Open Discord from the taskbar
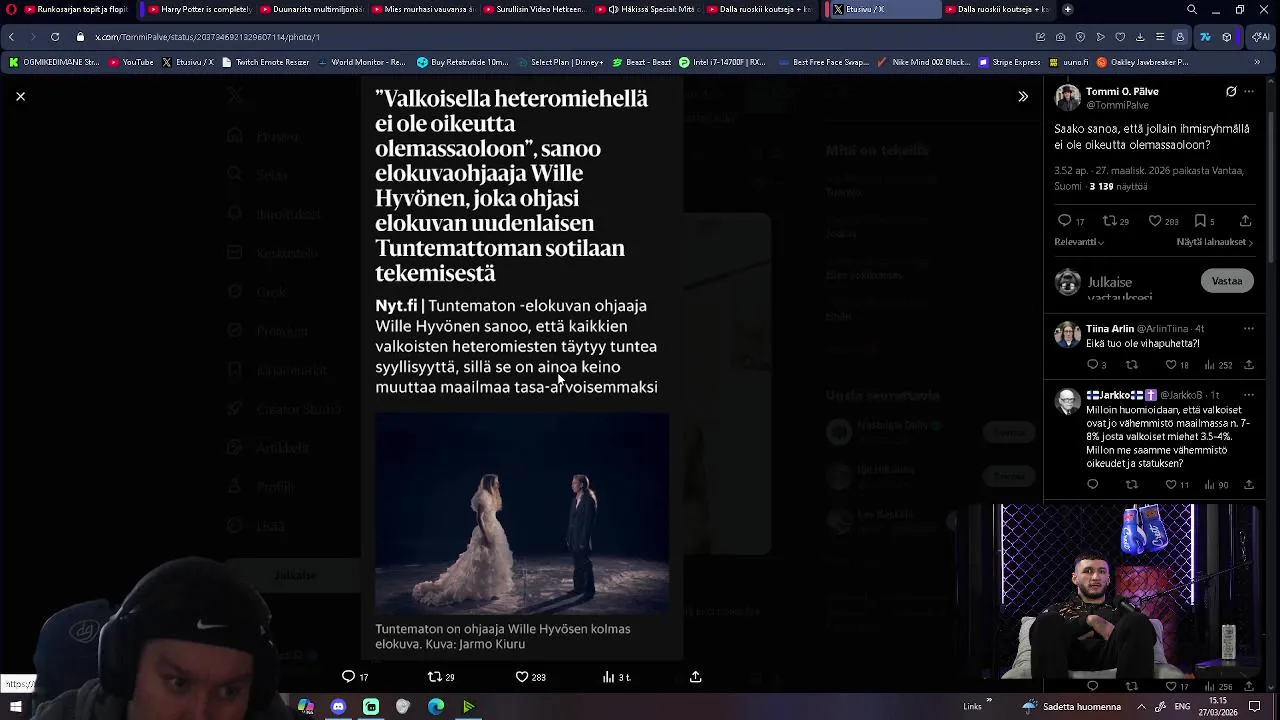The image size is (1280, 720). pos(338,707)
